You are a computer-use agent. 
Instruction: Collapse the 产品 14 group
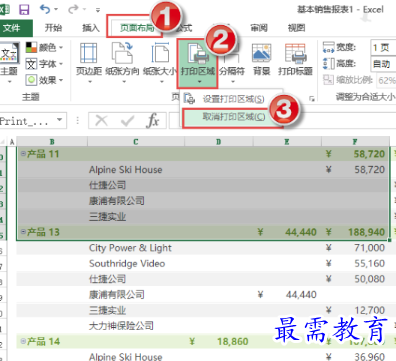click(23, 341)
